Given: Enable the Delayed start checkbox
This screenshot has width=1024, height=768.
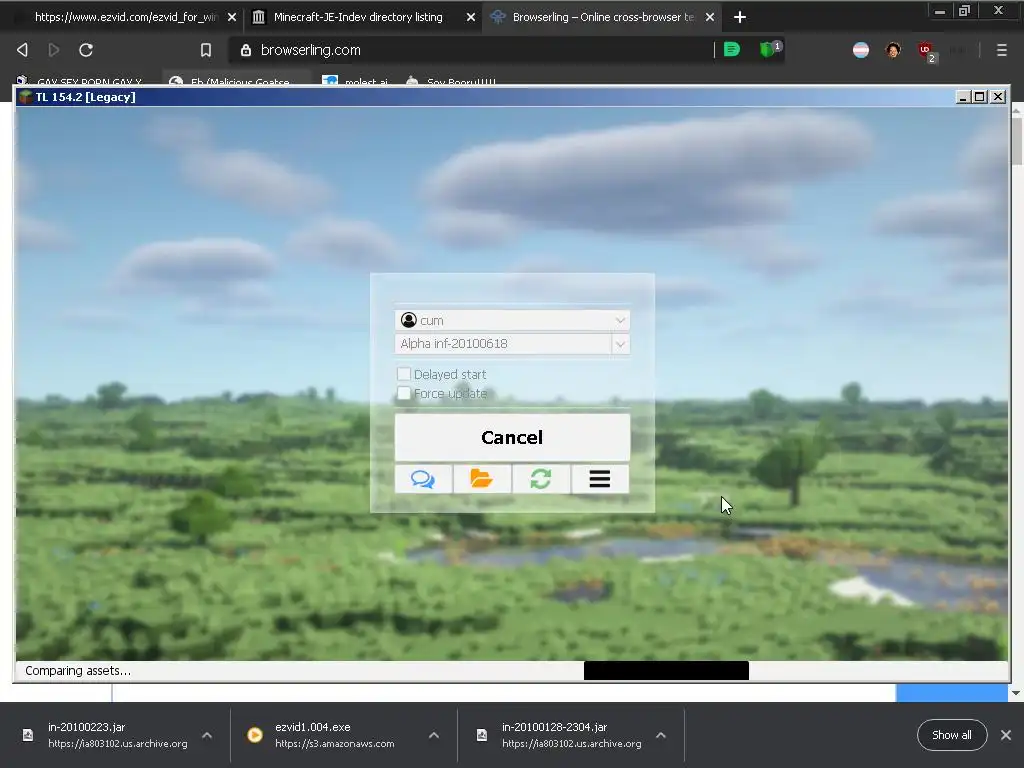Looking at the screenshot, I should point(404,374).
